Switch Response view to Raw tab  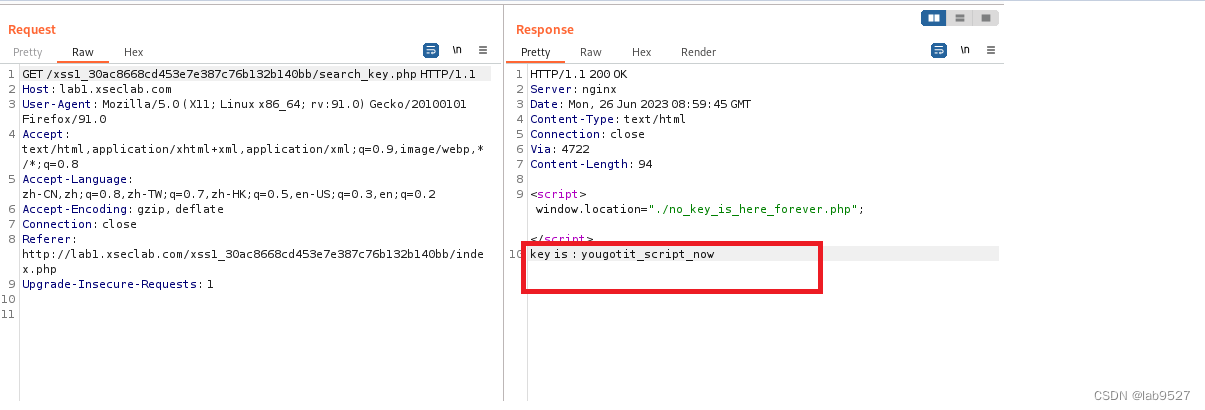[591, 52]
